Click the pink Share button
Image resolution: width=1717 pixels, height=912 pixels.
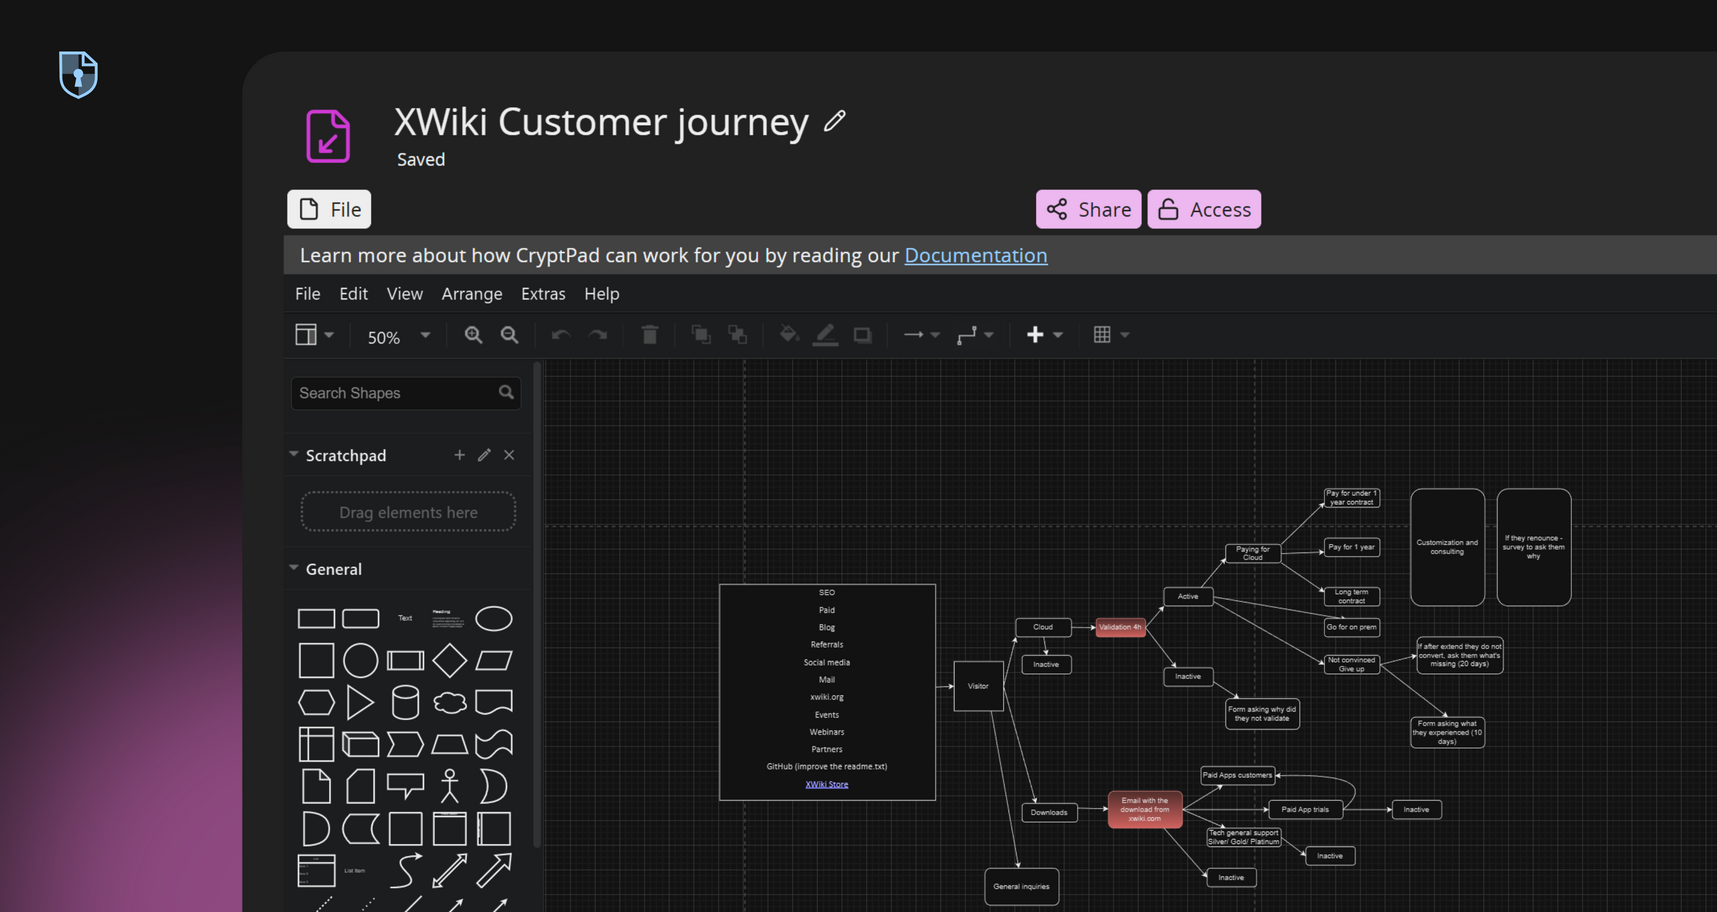(1088, 209)
